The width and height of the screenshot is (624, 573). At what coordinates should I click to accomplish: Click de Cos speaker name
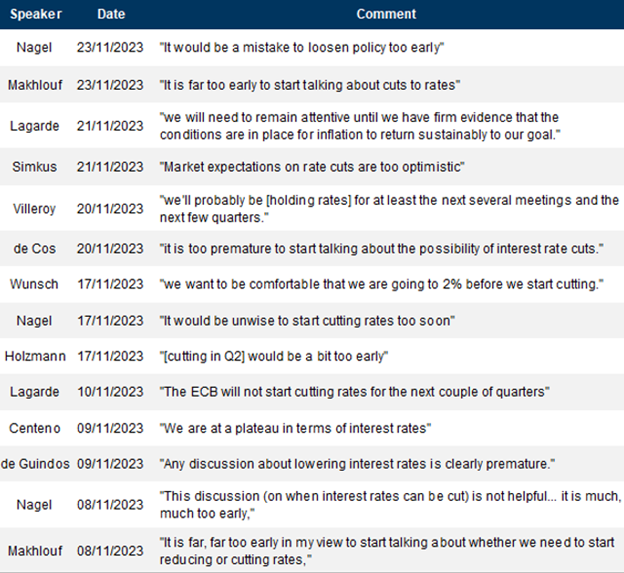coord(35,249)
